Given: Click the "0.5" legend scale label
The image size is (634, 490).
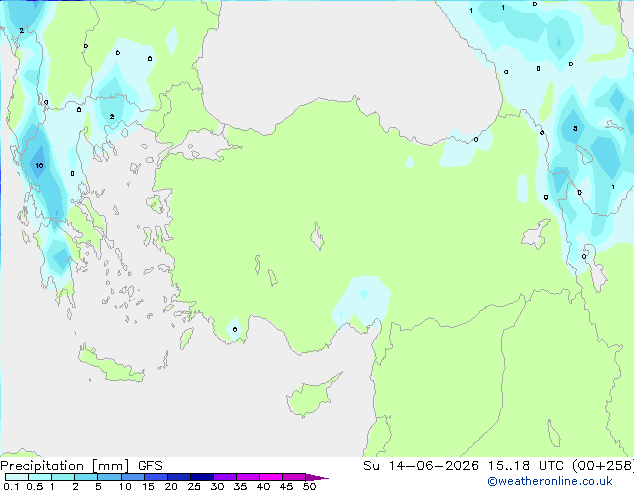Looking at the screenshot, I should tap(35, 486).
